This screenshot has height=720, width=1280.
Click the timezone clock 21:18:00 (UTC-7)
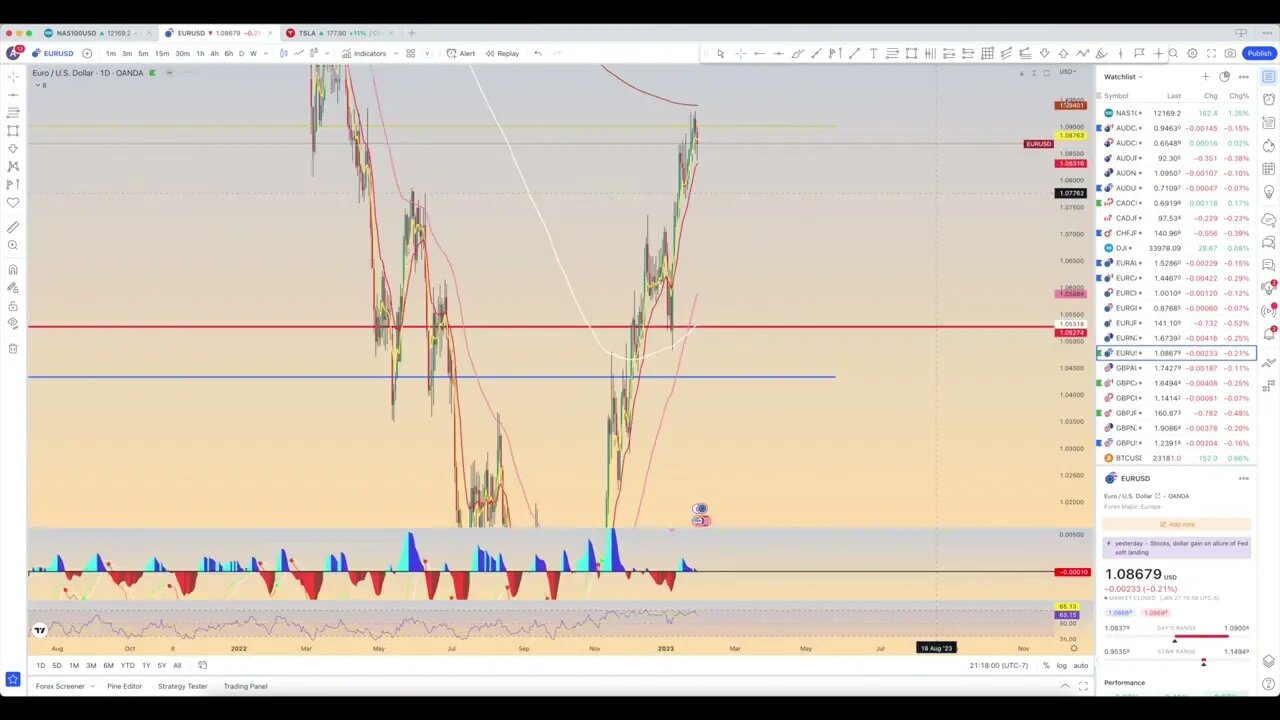(998, 665)
